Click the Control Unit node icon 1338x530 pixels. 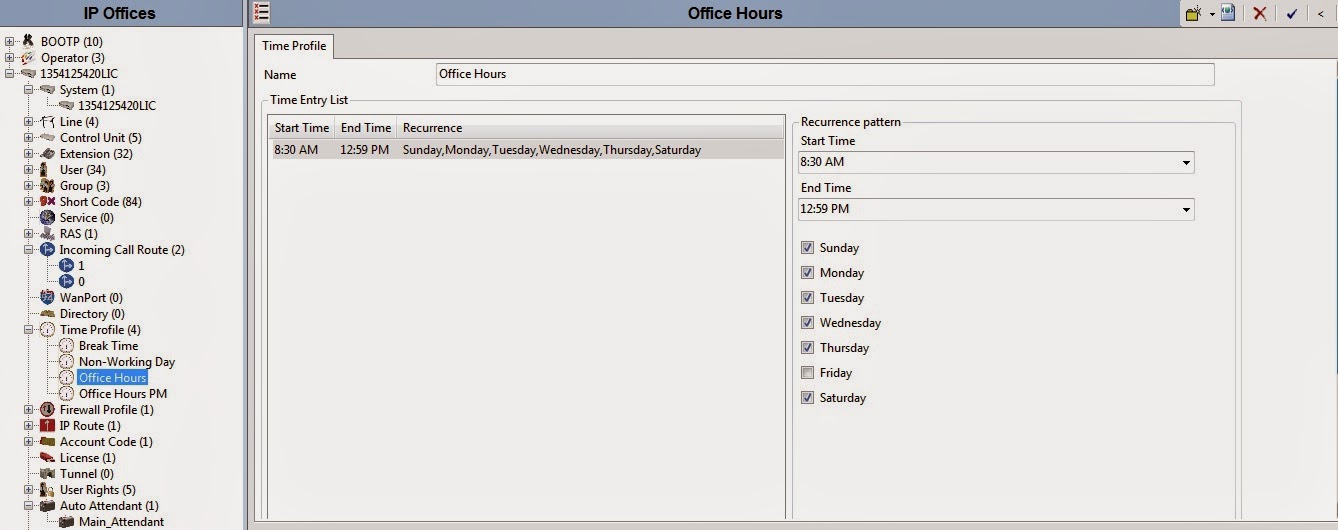click(47, 137)
